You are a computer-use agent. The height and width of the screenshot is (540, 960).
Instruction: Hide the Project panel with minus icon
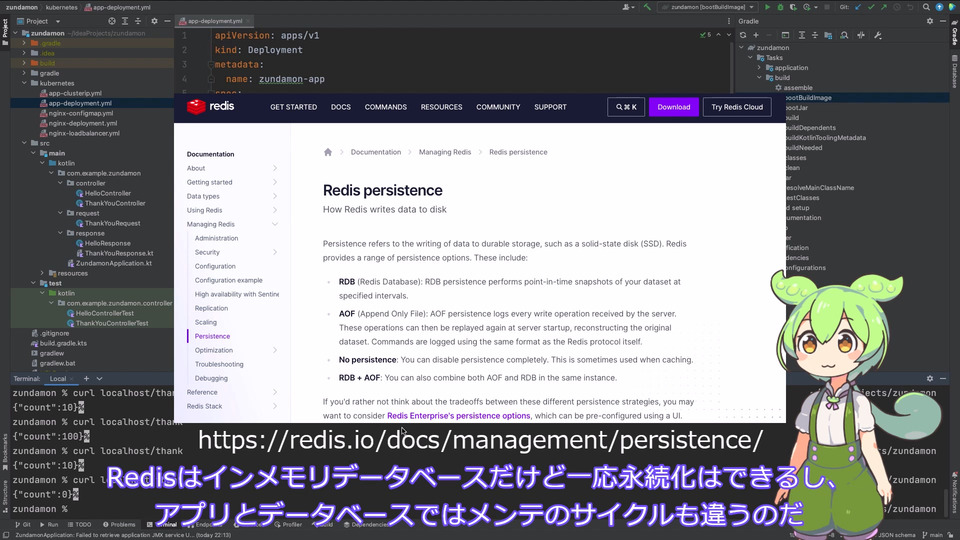click(167, 21)
